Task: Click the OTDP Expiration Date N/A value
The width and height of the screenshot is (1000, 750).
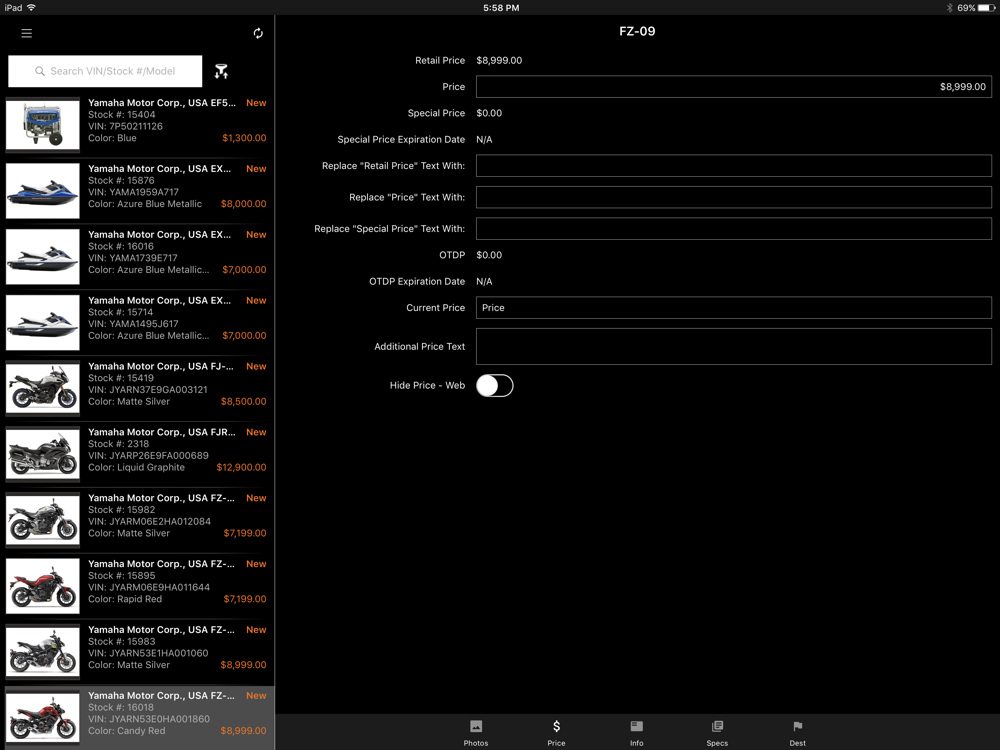Action: point(484,281)
